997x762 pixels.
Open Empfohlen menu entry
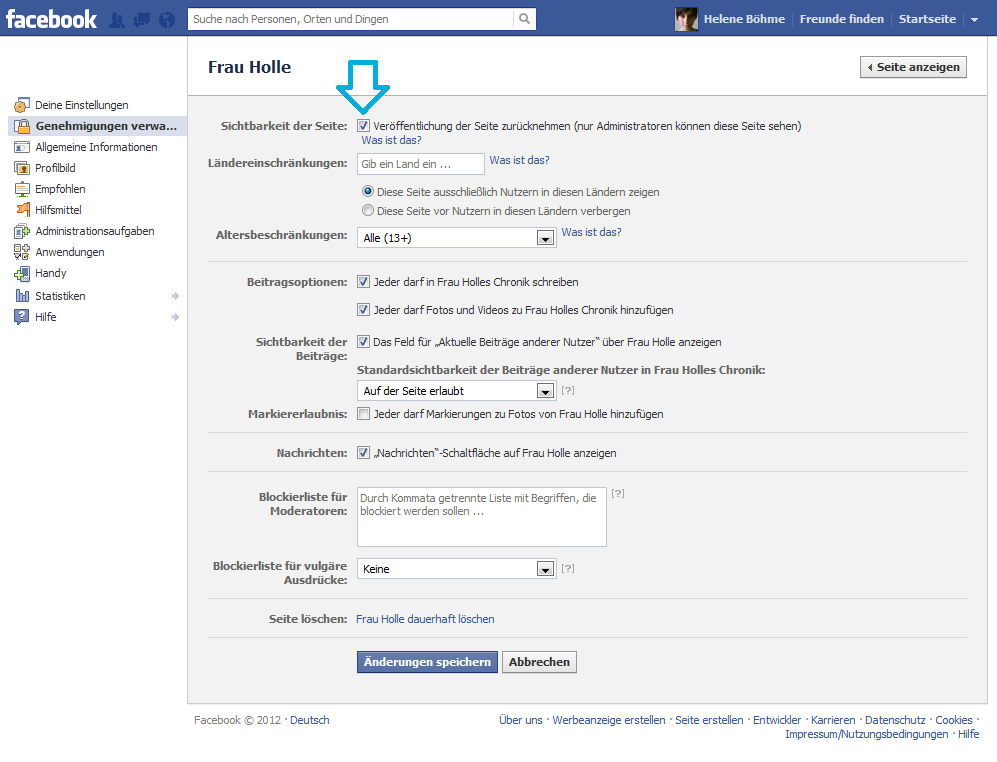[x=60, y=189]
